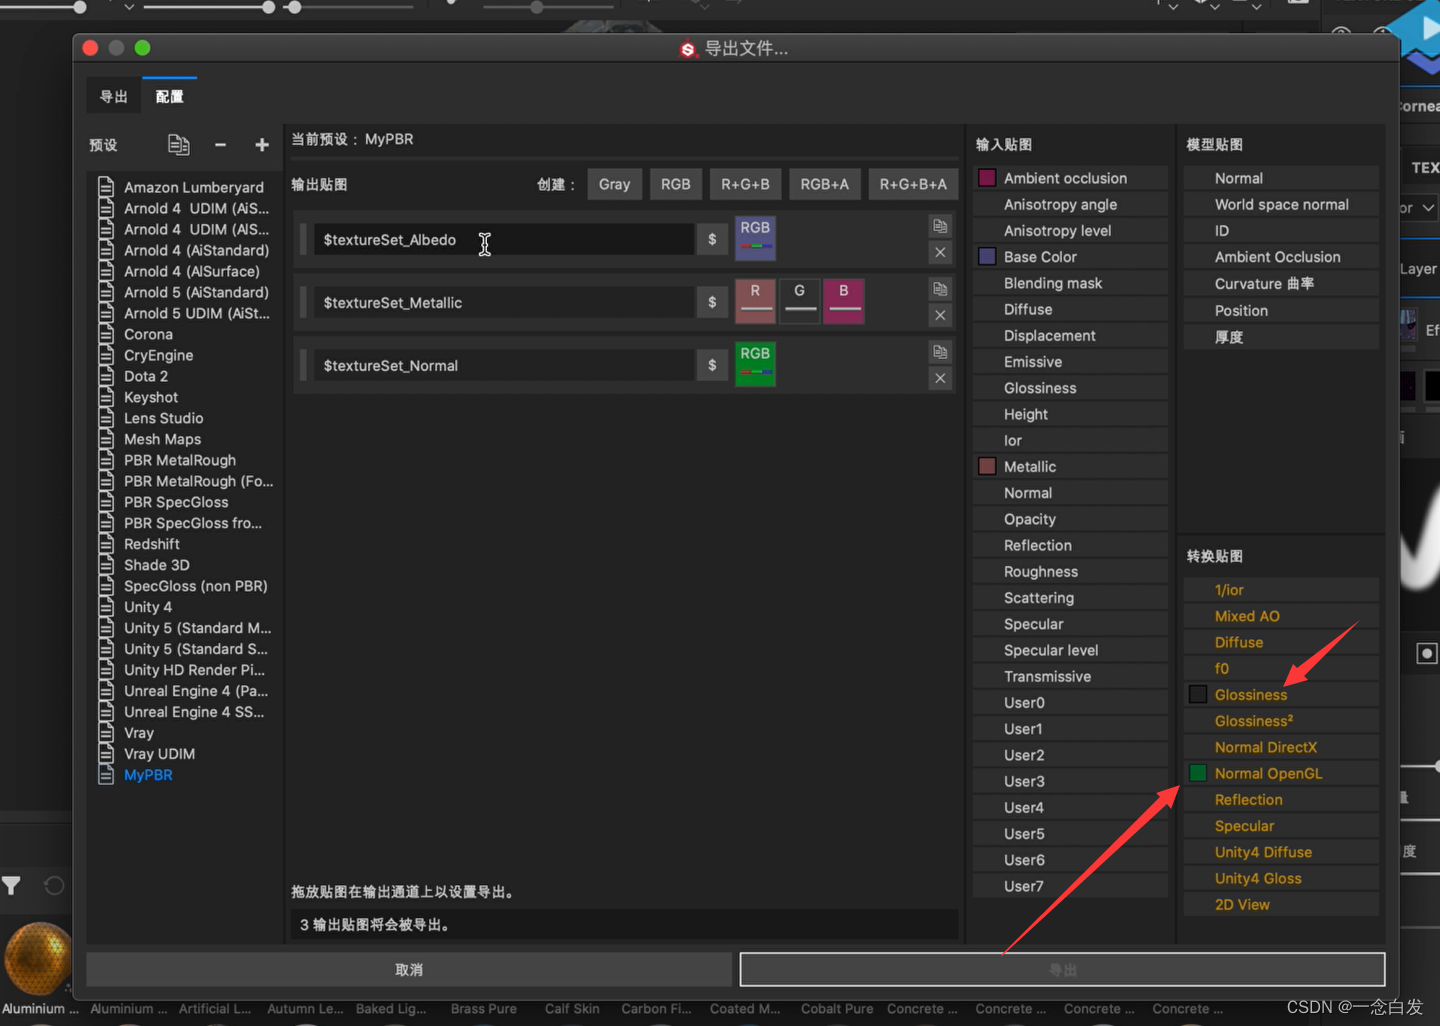Duplicate preset using the copy document icon
The image size is (1440, 1026).
click(178, 145)
